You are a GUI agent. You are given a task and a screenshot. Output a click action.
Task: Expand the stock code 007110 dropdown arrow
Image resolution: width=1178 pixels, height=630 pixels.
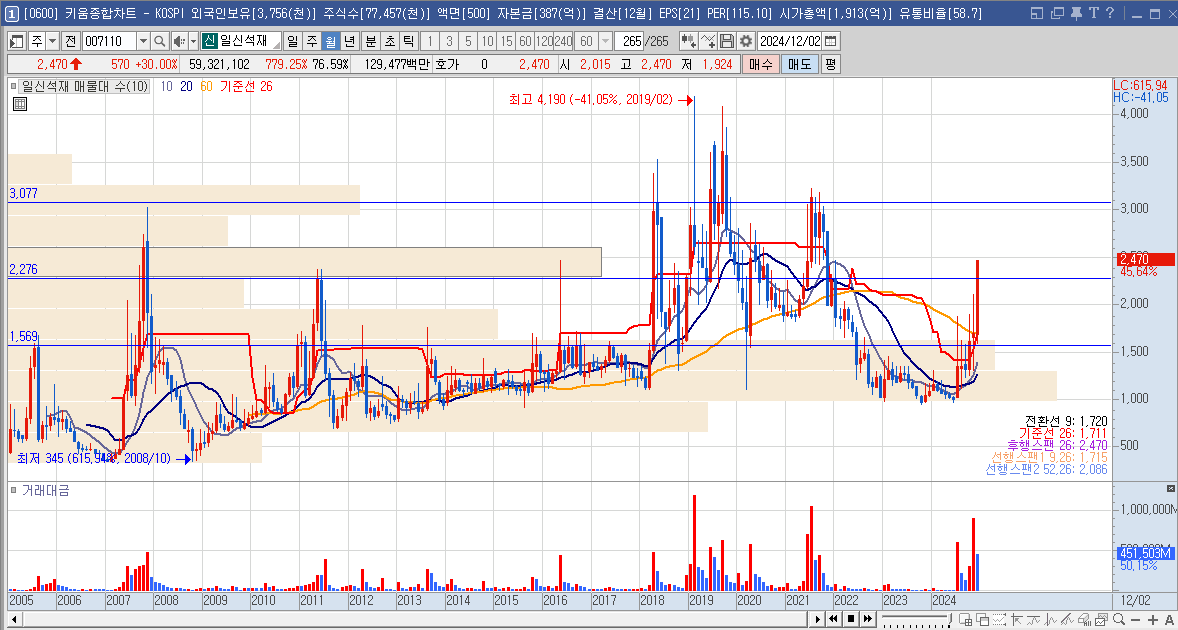143,41
